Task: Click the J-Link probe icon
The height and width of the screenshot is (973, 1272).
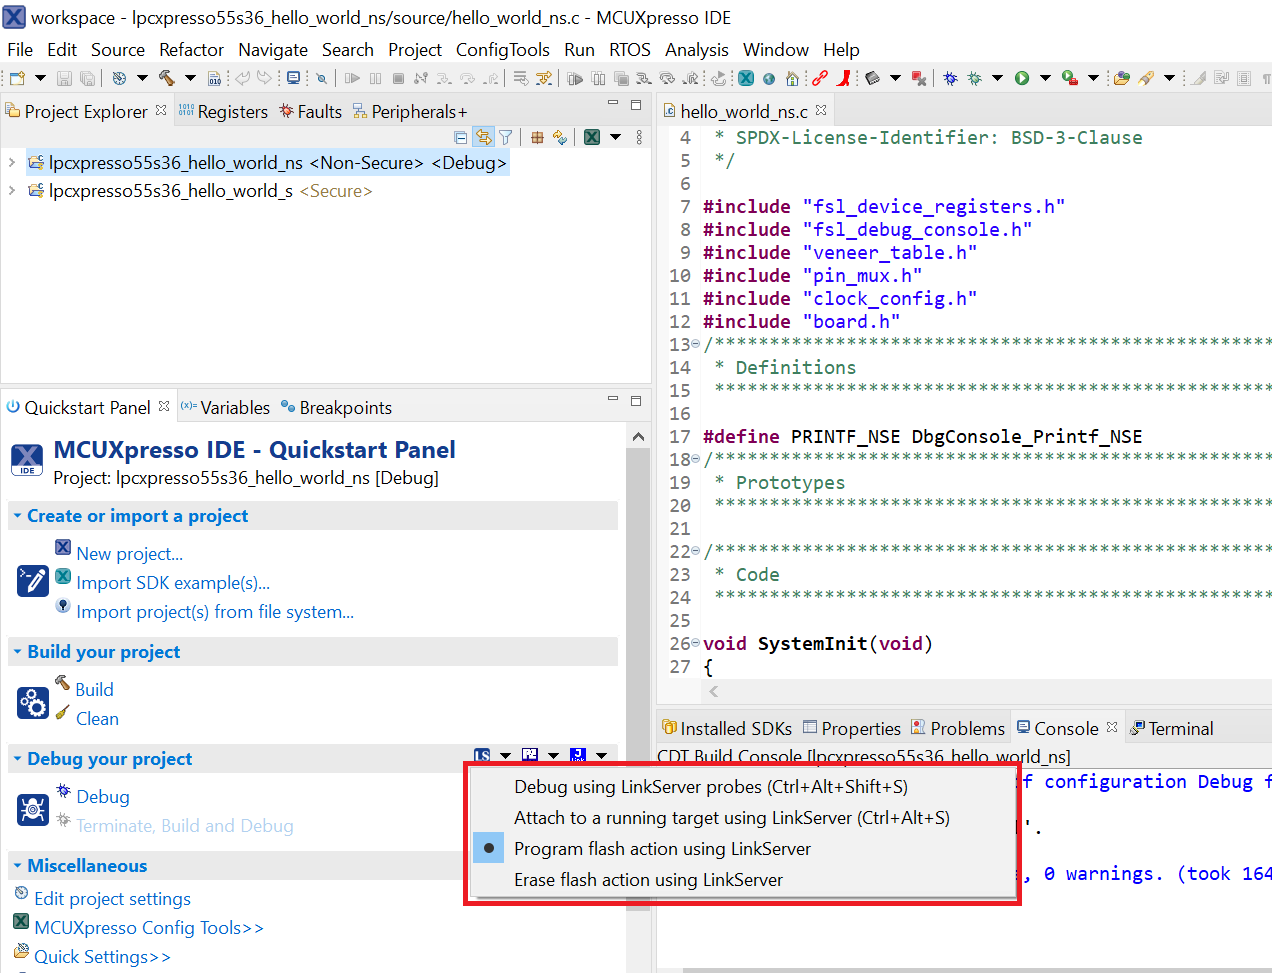Action: [x=578, y=756]
